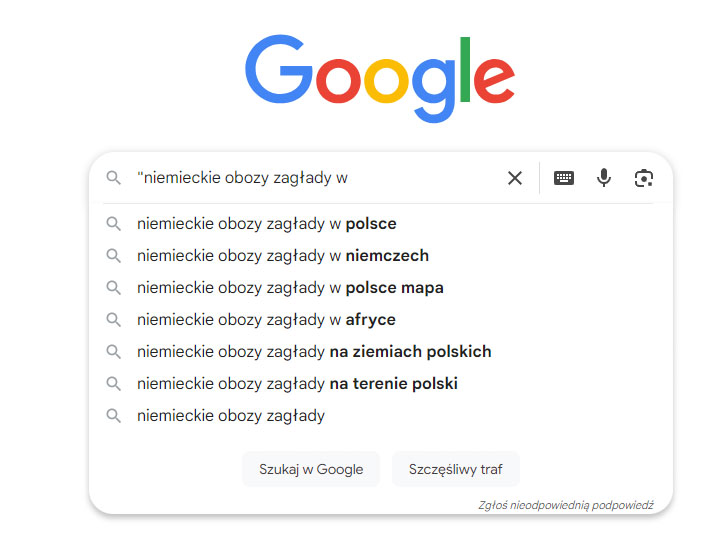Clear the search query with X icon
Viewport: 725px width, 535px height.
coord(515,178)
